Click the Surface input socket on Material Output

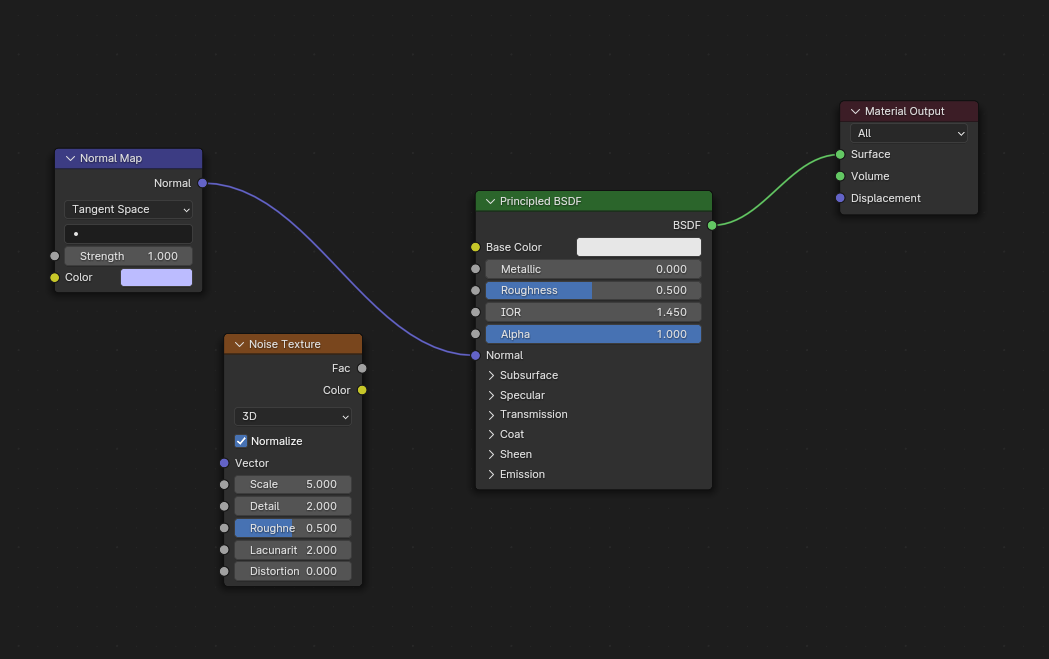840,154
